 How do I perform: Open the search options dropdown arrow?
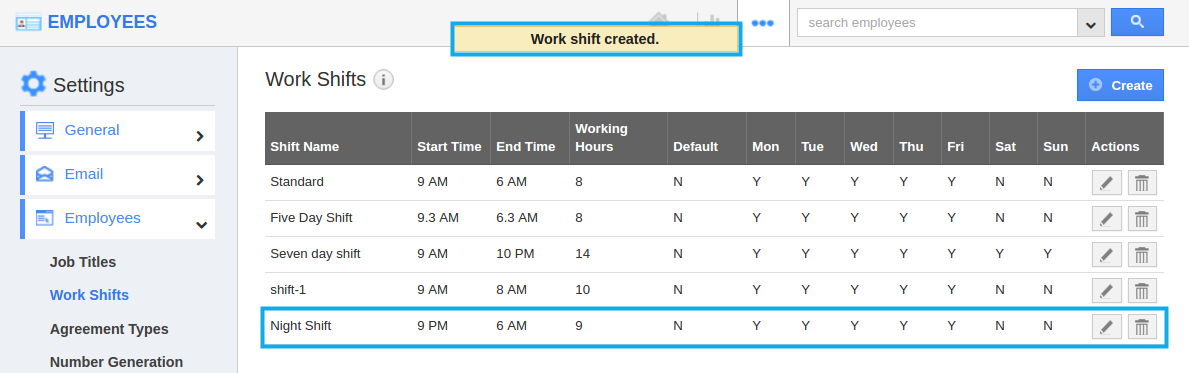1090,23
